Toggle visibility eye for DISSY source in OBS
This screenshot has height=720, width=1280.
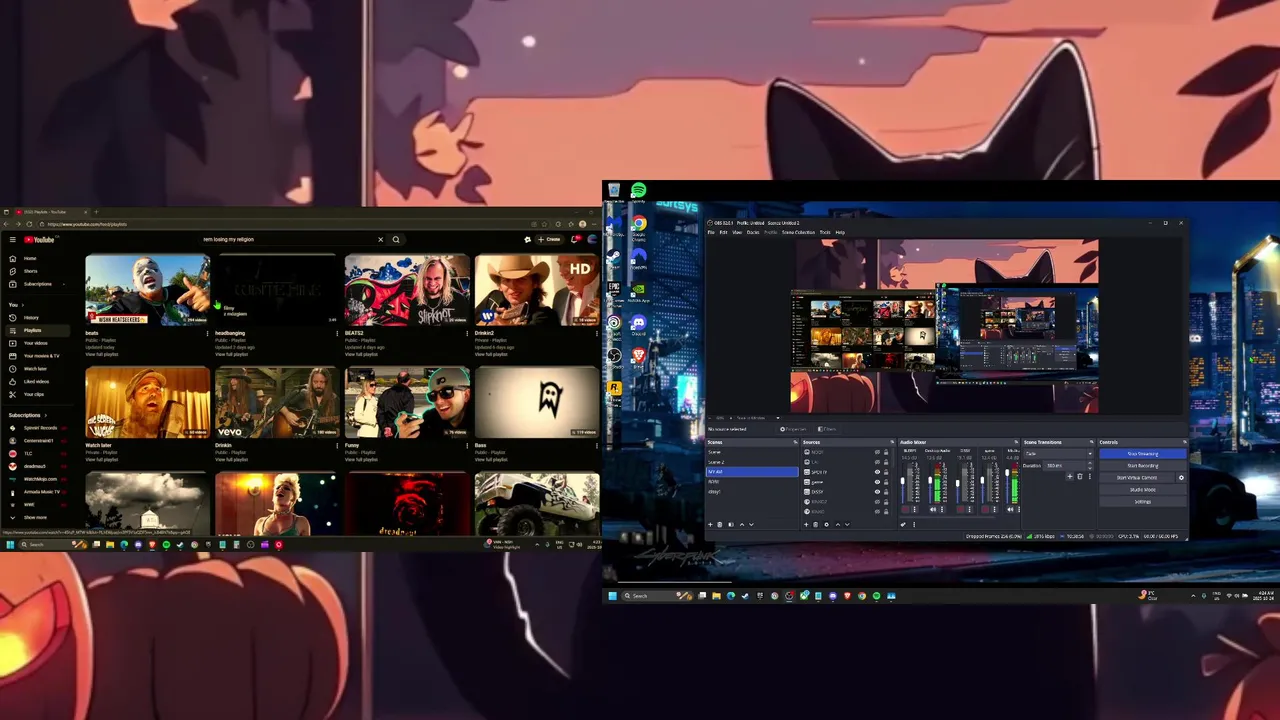pos(877,492)
